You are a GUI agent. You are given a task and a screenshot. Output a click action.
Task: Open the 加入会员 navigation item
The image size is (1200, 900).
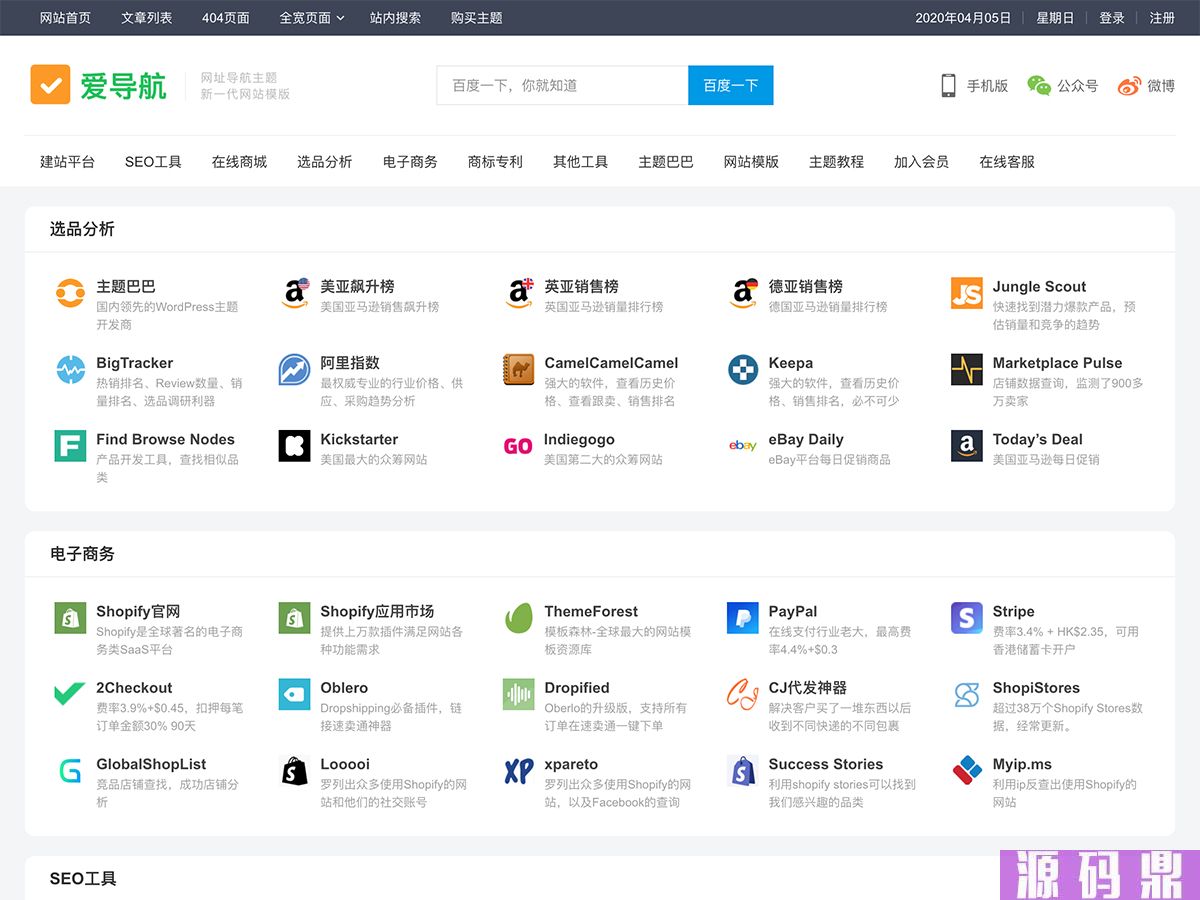coord(922,162)
